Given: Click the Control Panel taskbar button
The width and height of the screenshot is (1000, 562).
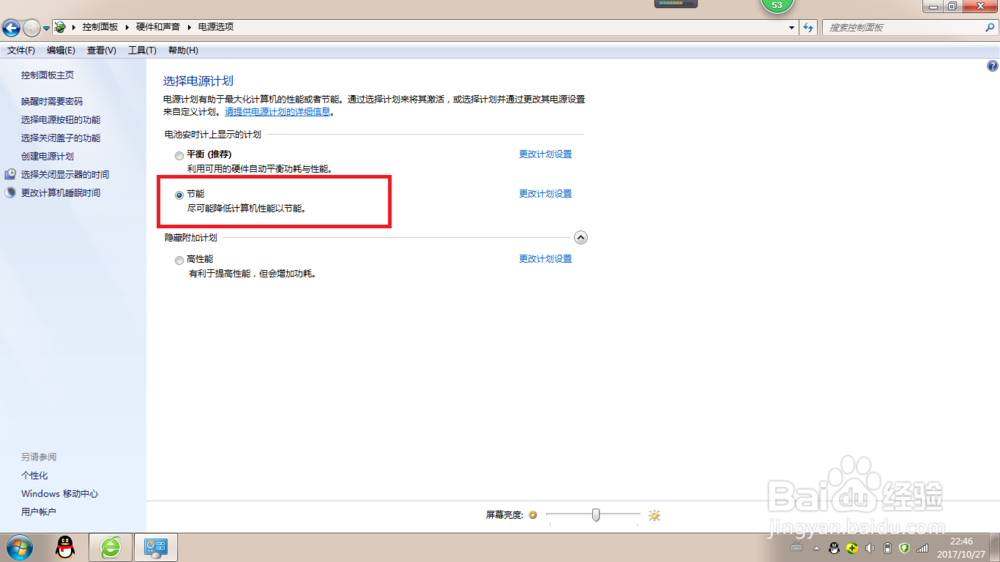Looking at the screenshot, I should tap(156, 547).
